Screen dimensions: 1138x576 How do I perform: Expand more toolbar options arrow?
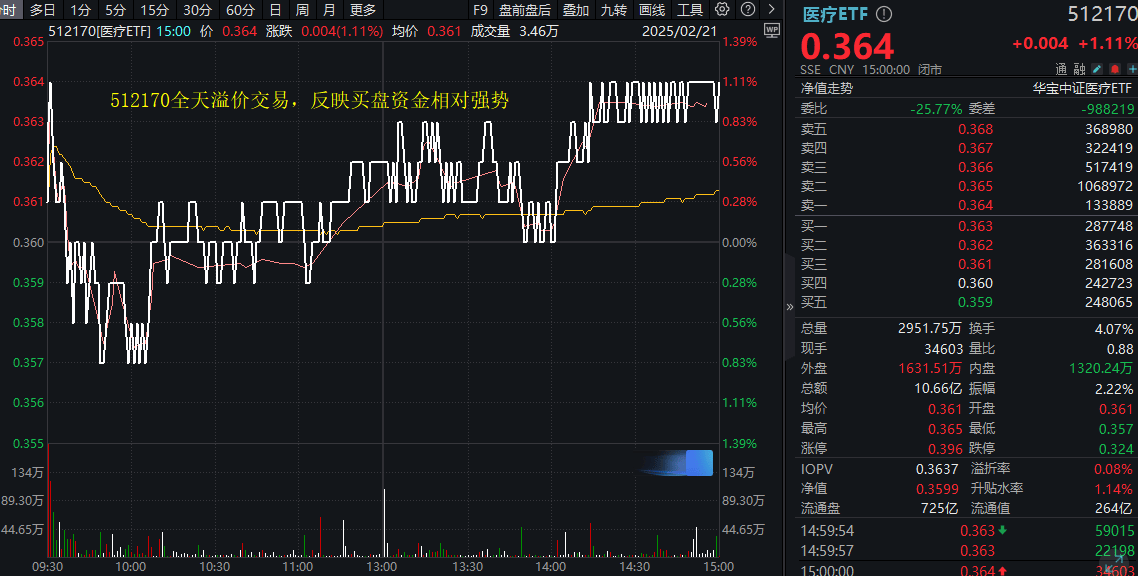pos(771,9)
